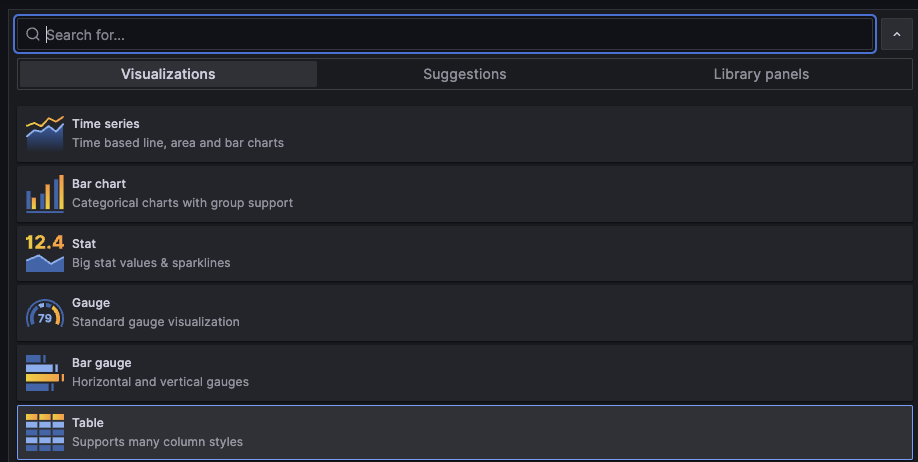Select the Table title label
The width and height of the screenshot is (918, 462).
(88, 423)
